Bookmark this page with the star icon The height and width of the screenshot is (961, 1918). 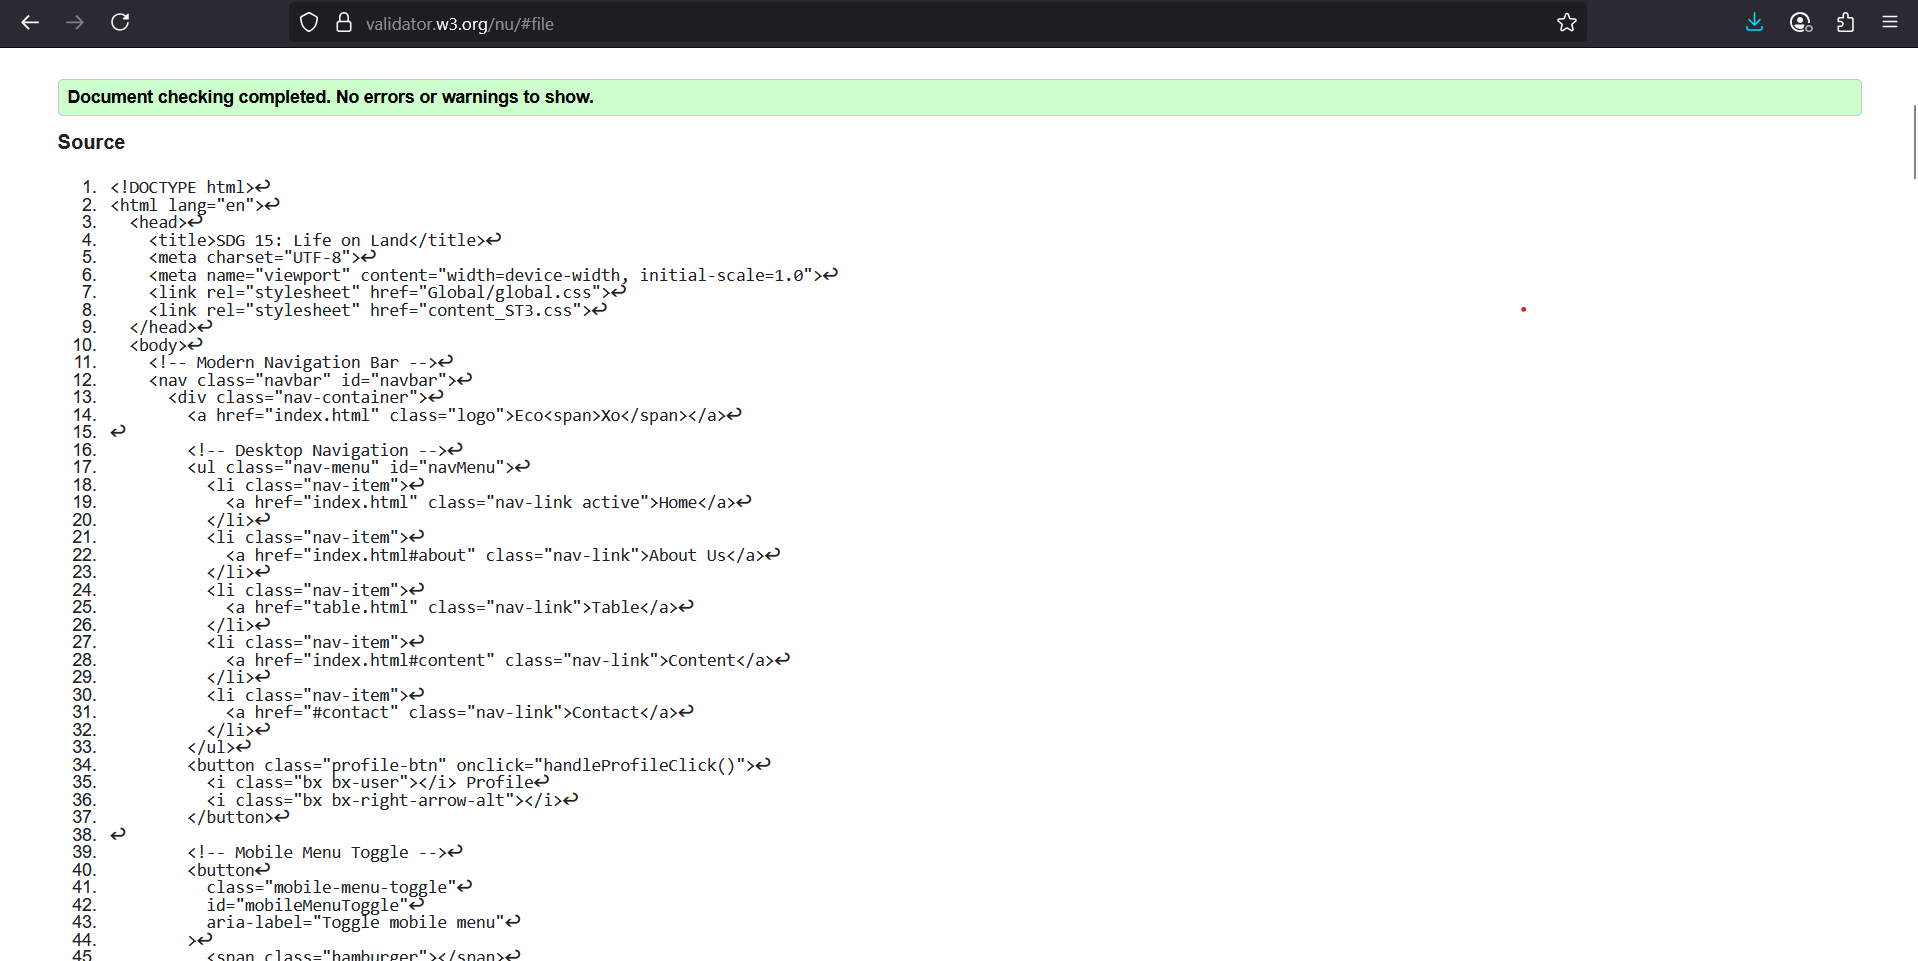tap(1566, 22)
